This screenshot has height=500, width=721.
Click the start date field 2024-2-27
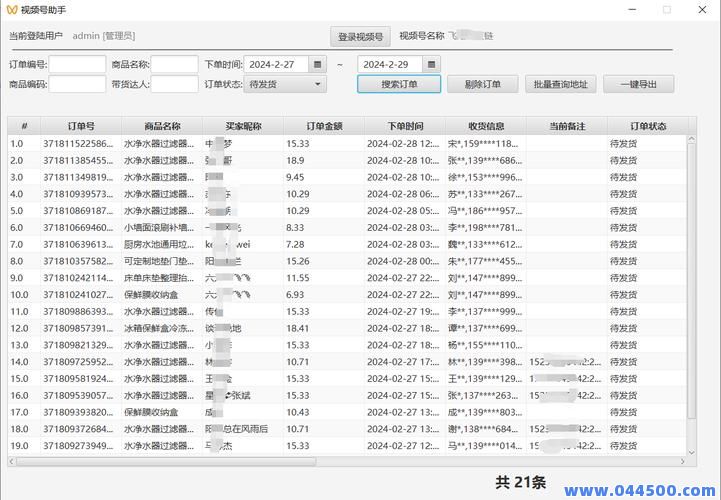(x=276, y=64)
